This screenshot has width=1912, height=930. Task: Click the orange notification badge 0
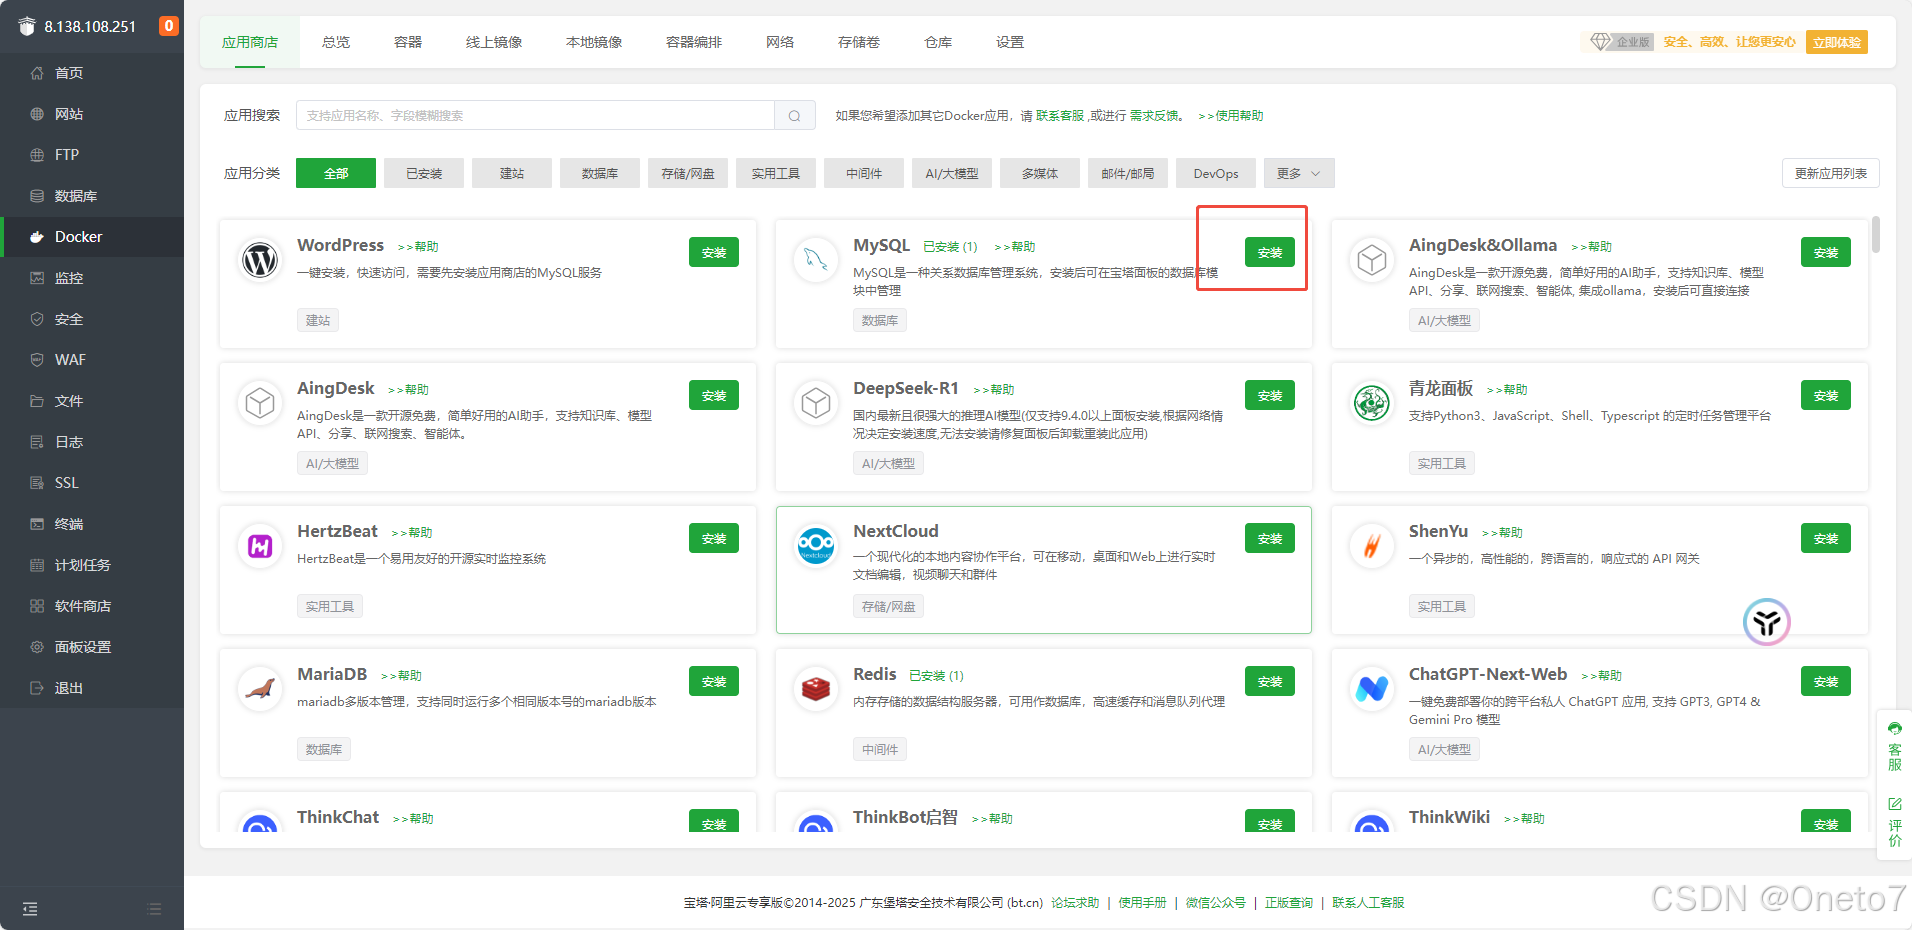[x=169, y=26]
